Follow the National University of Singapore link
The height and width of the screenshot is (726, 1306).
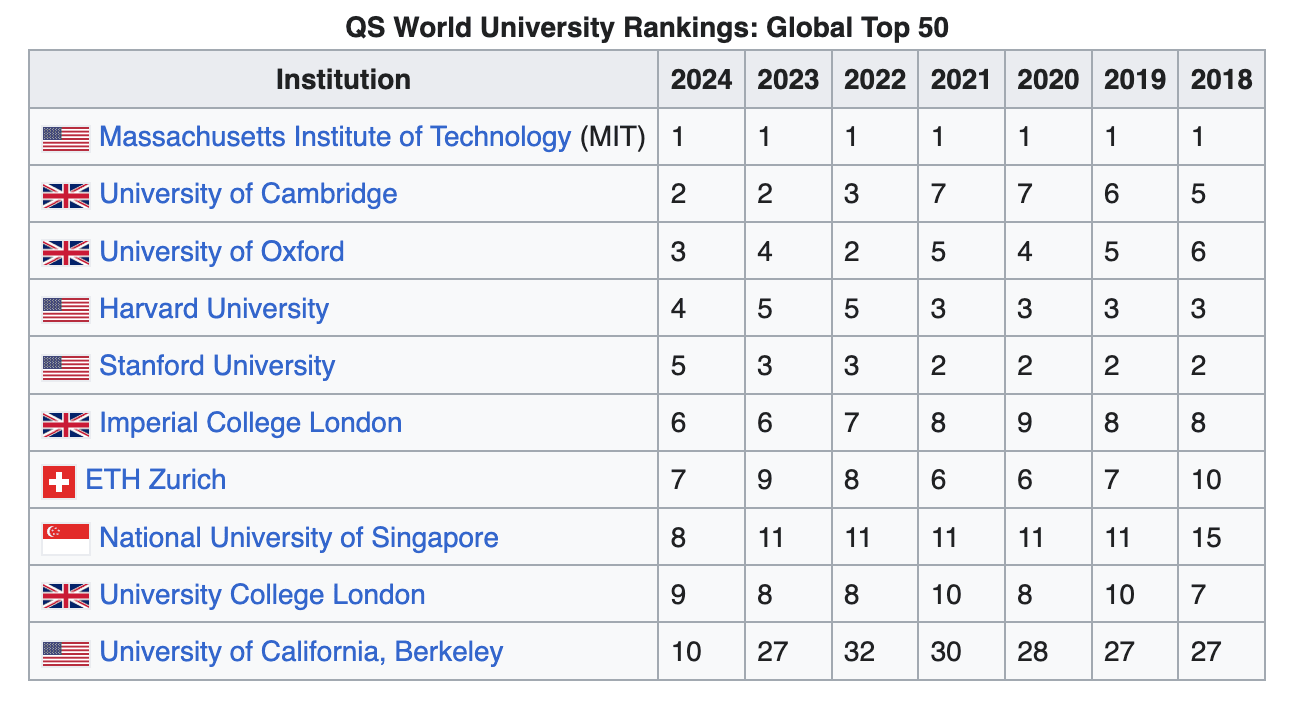pos(298,538)
